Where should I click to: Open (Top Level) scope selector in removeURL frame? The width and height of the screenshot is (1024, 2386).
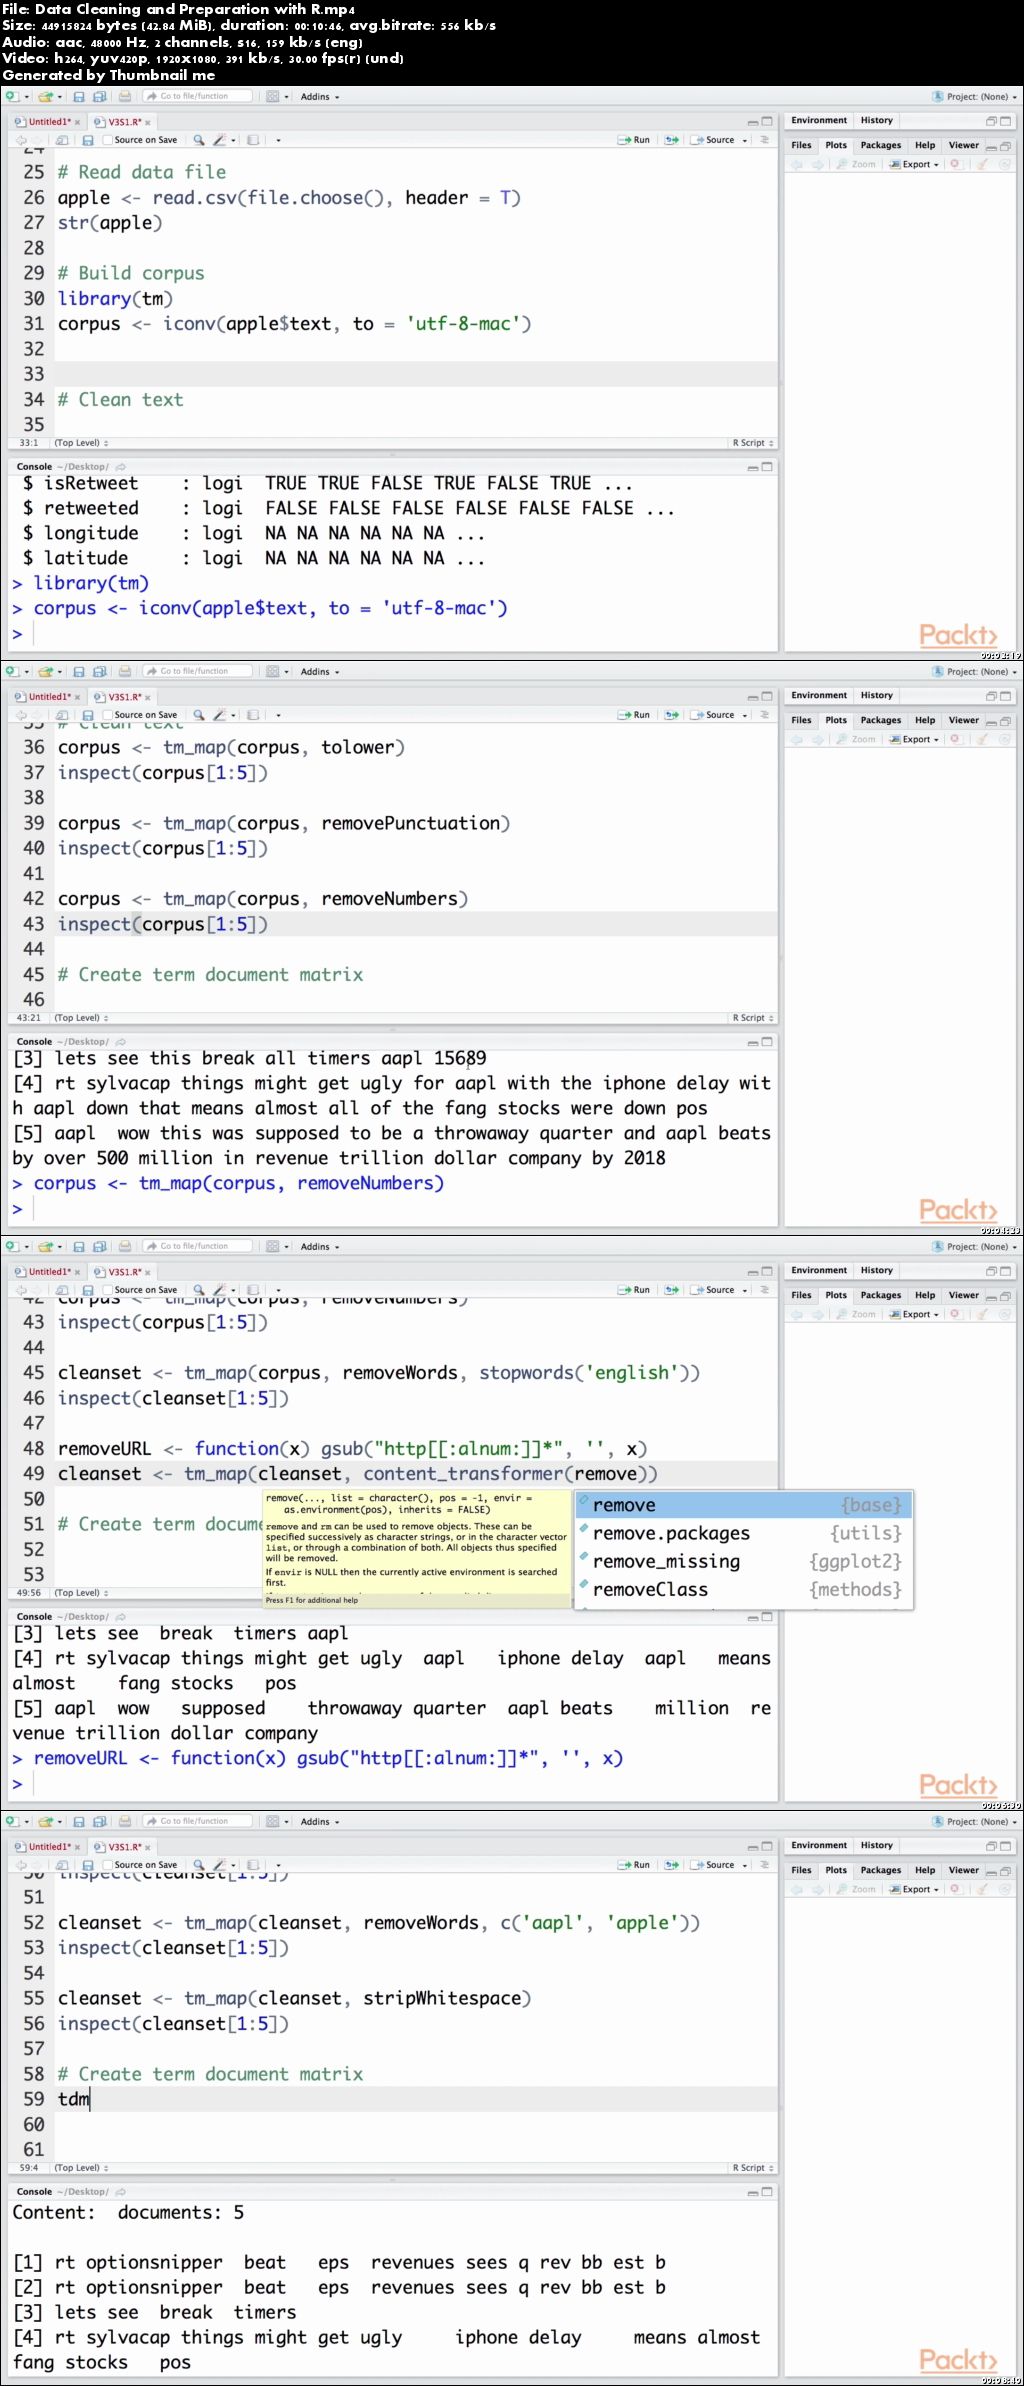81,1593
